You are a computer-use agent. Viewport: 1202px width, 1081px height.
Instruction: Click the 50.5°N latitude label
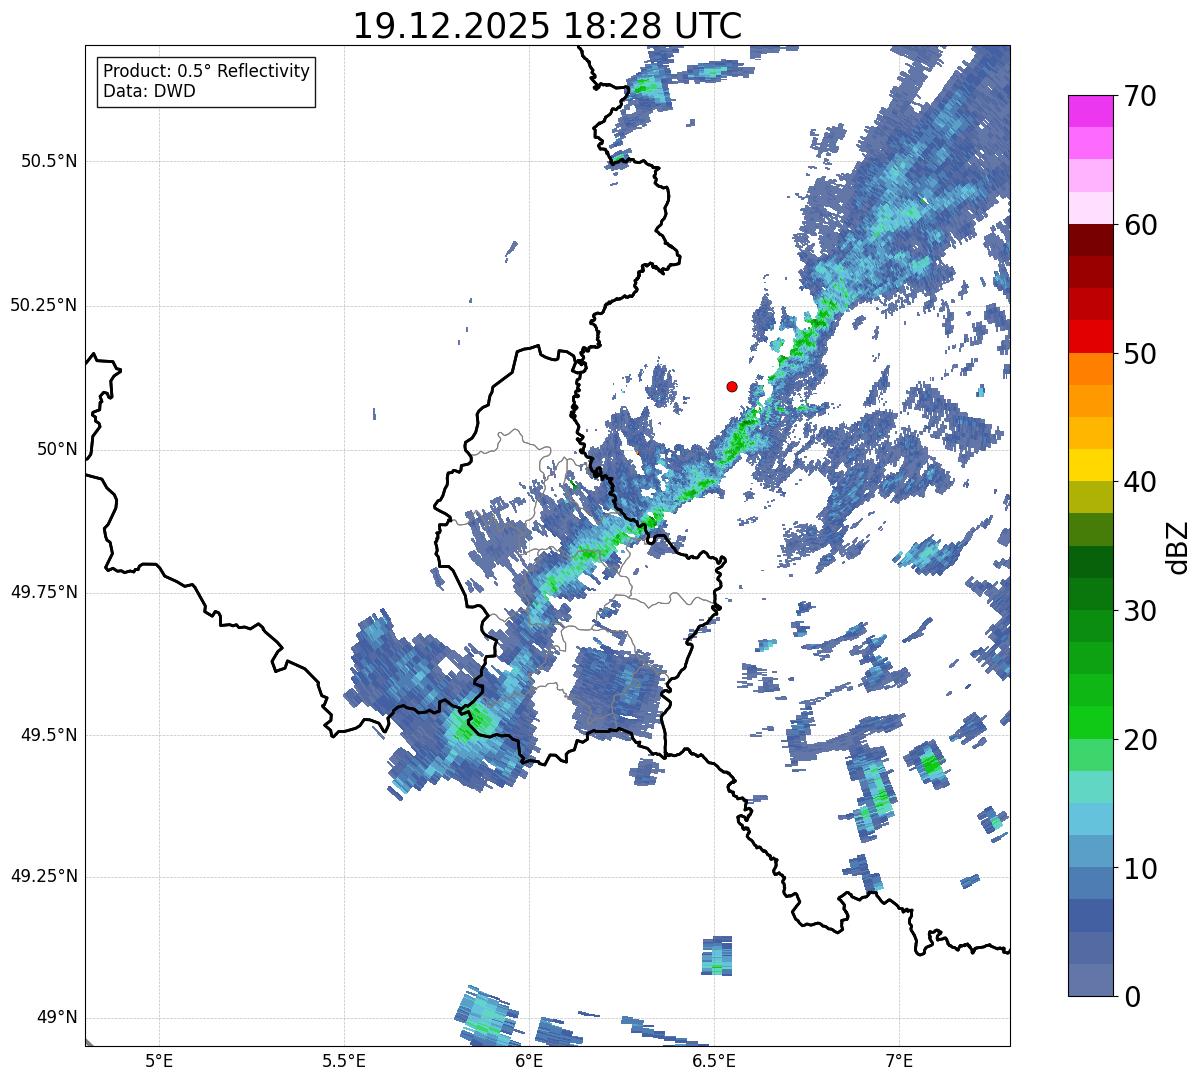[x=49, y=161]
